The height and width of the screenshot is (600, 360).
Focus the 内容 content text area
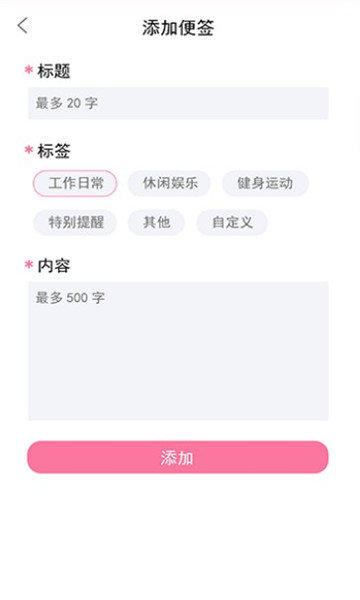coord(178,351)
